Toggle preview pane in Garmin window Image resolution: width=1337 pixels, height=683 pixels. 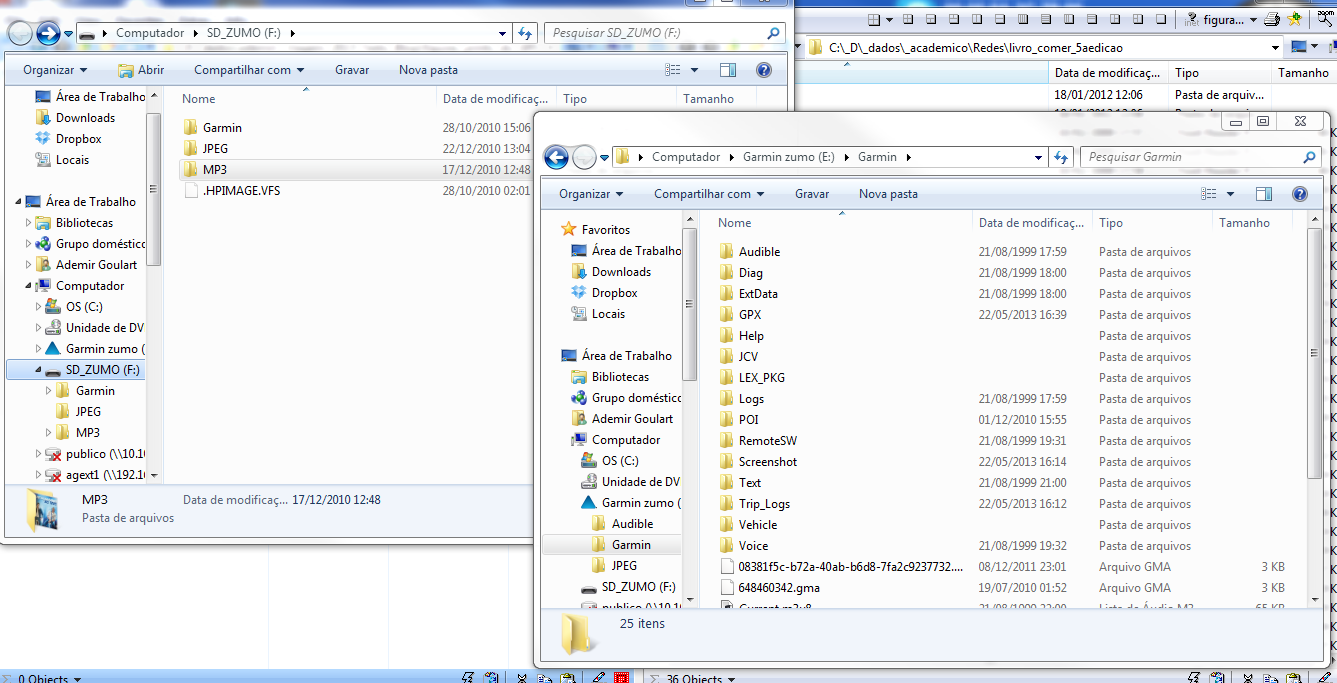coord(1264,194)
